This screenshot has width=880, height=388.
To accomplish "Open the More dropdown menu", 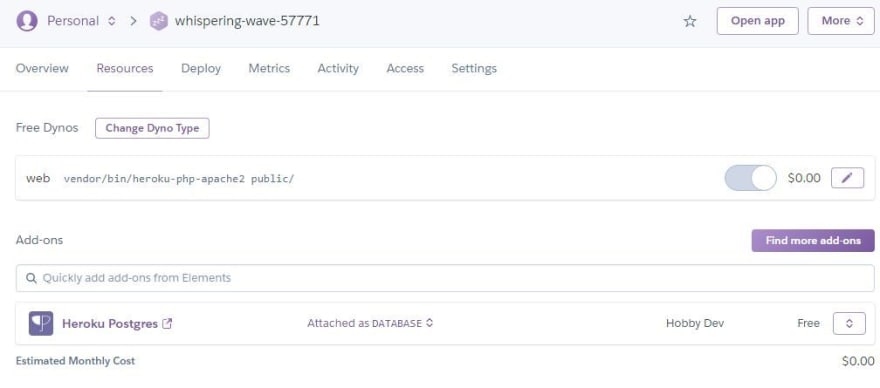I will click(x=841, y=21).
